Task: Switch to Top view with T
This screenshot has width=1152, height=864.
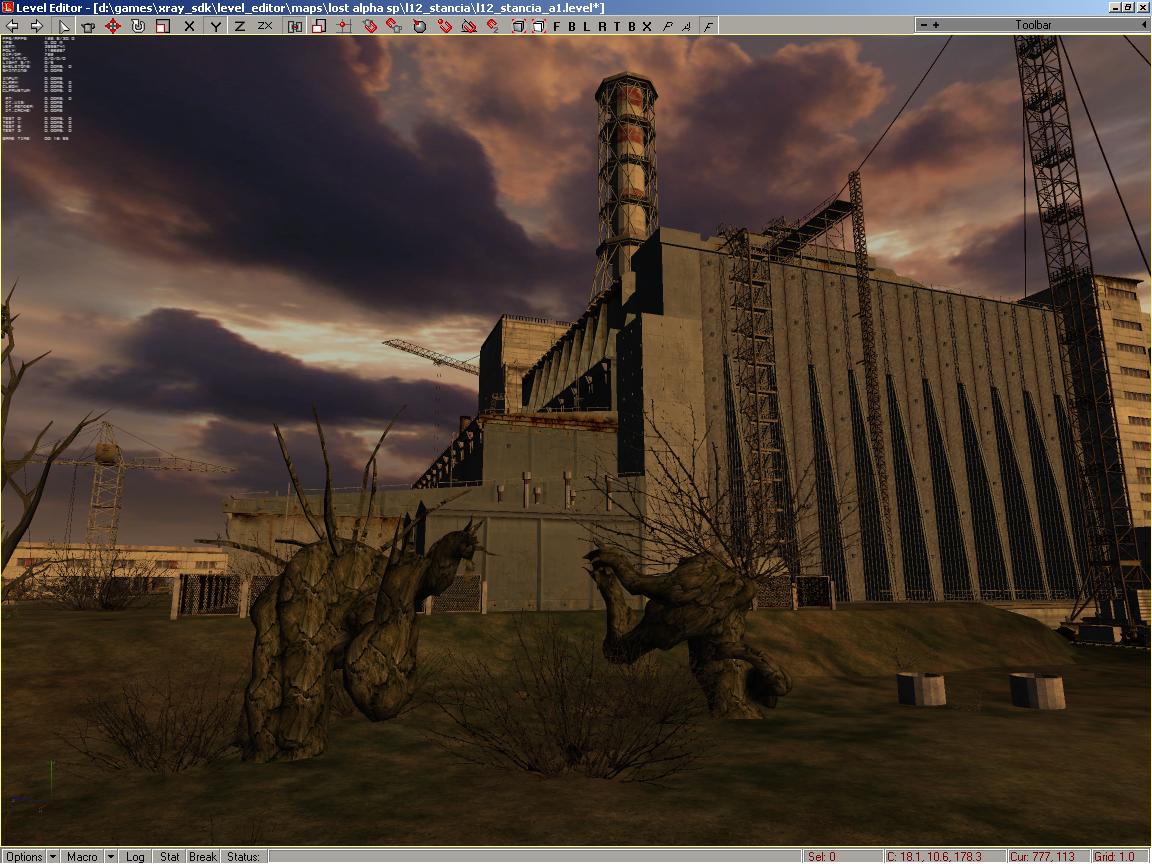Action: [x=616, y=26]
